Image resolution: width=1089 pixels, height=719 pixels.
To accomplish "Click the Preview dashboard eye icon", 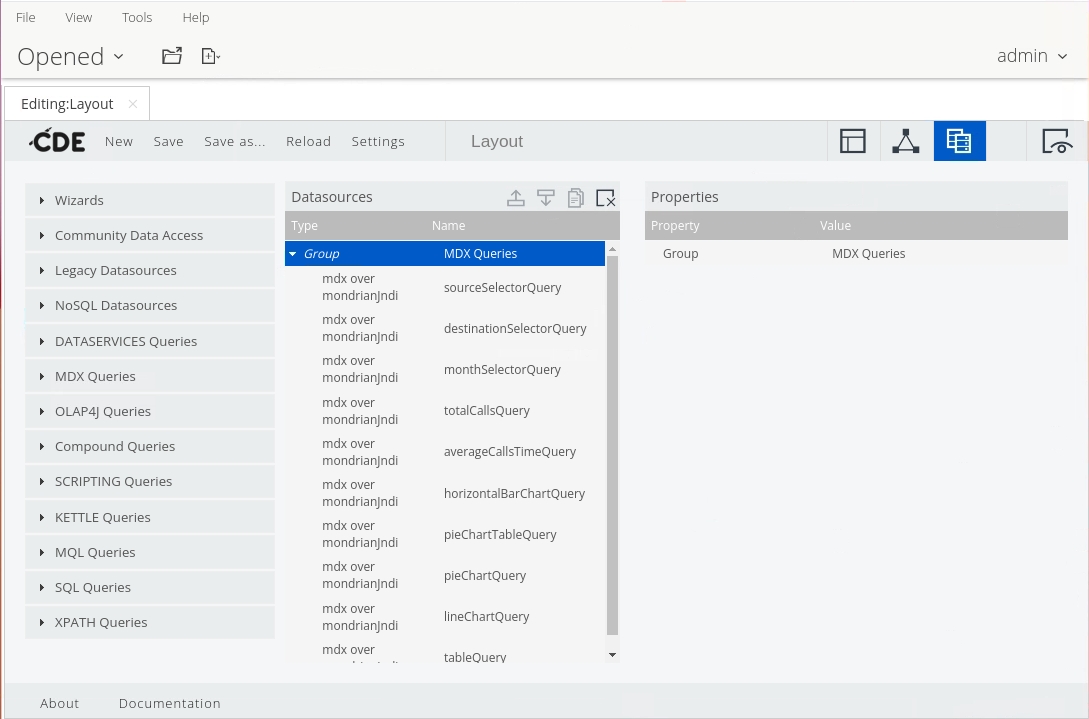I will click(x=1057, y=141).
